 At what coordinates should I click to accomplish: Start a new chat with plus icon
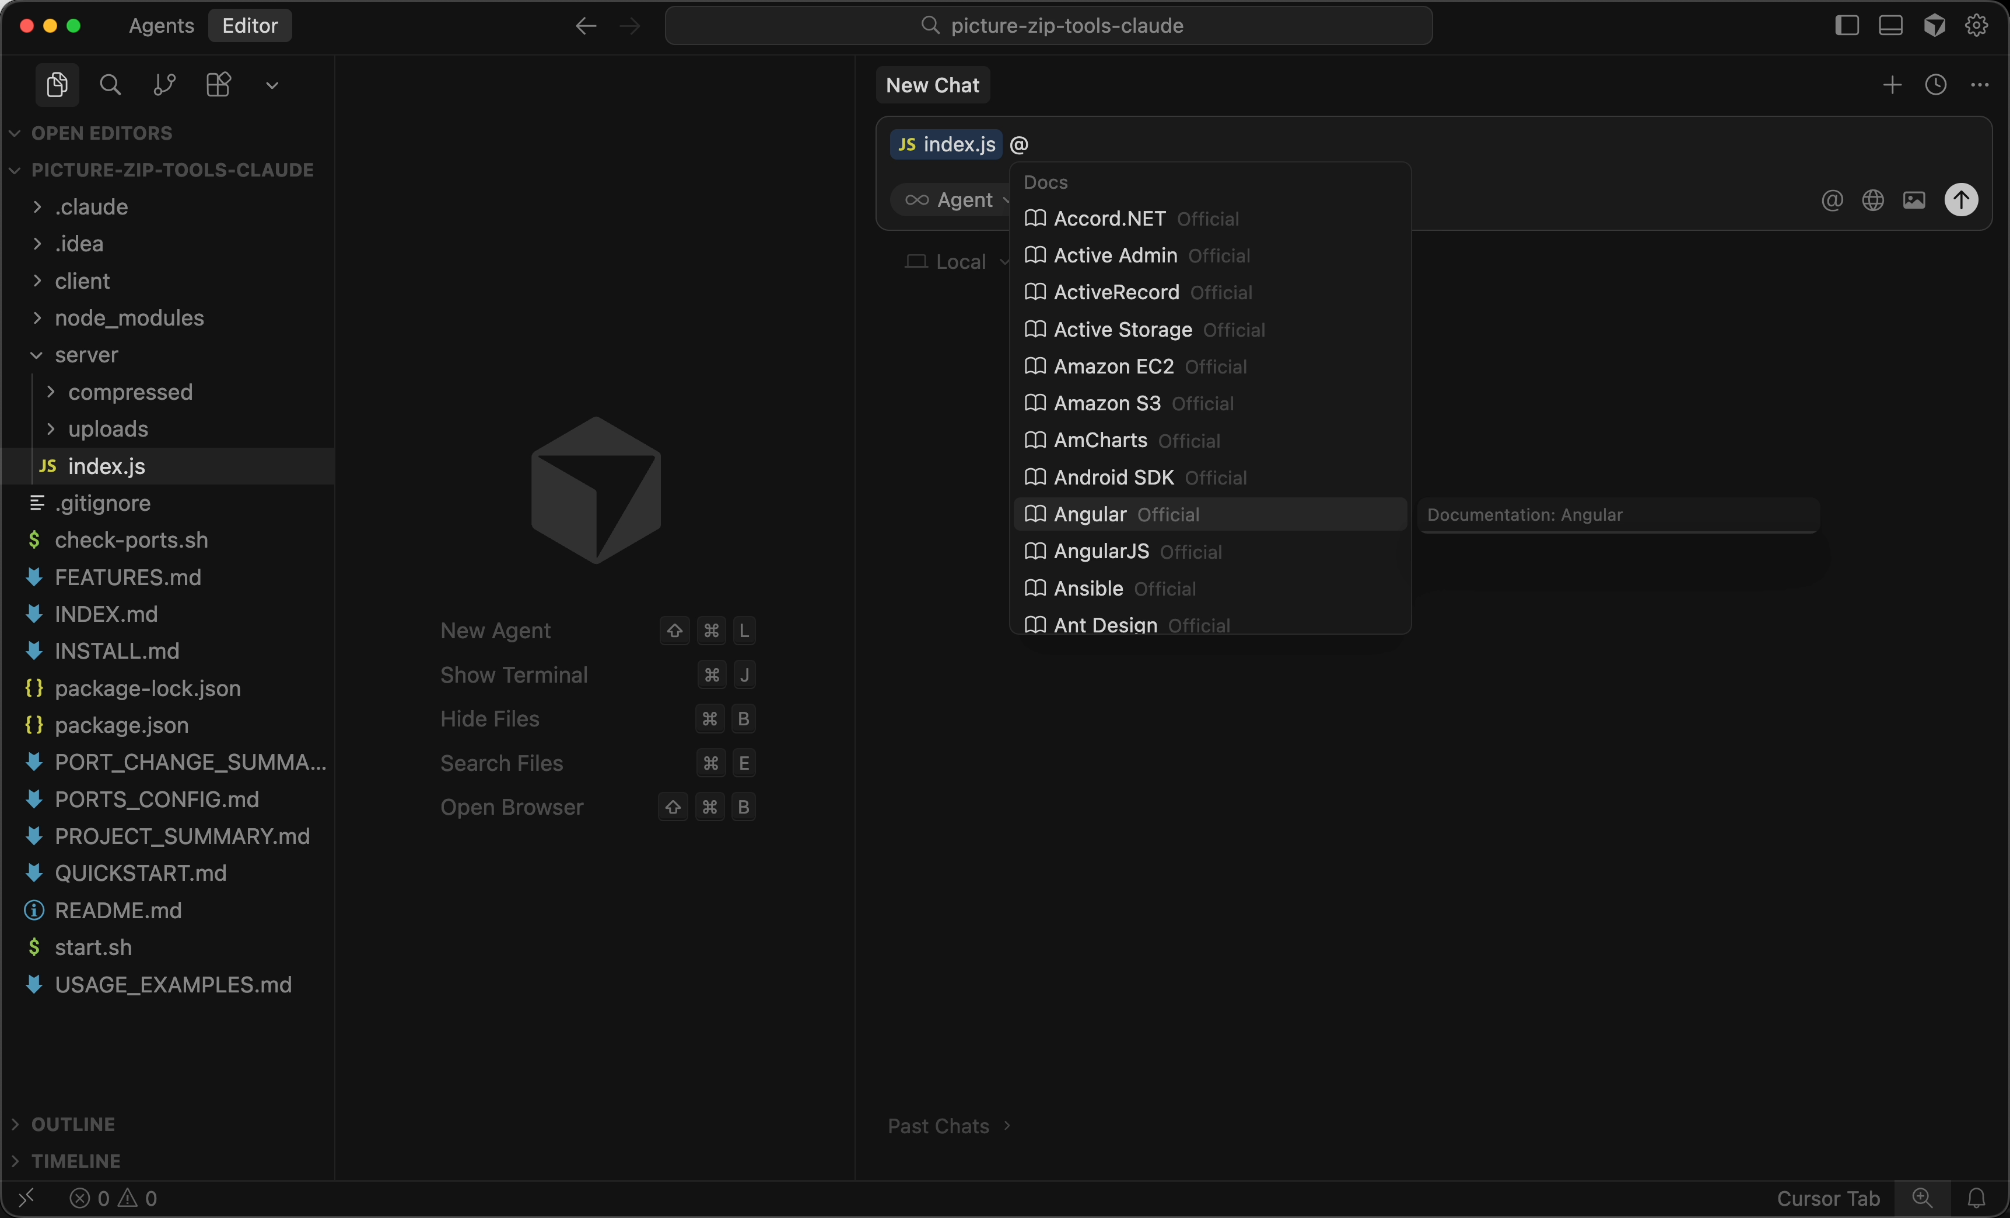click(1892, 85)
